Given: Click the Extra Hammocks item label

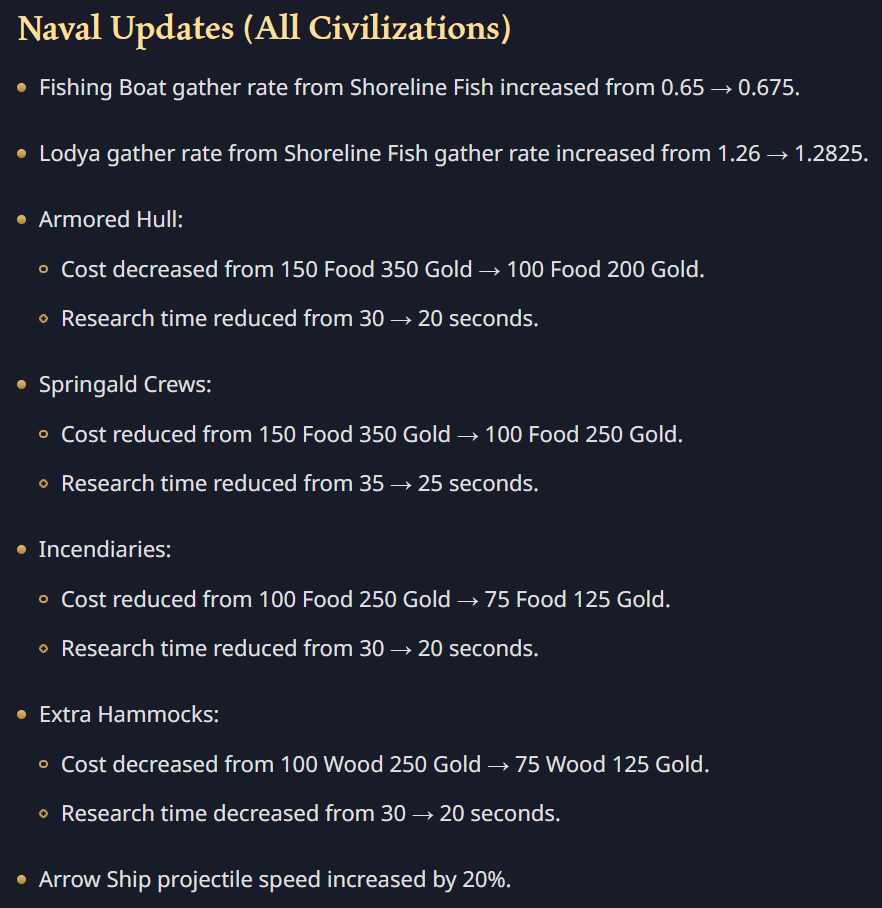Looking at the screenshot, I should coord(129,715).
